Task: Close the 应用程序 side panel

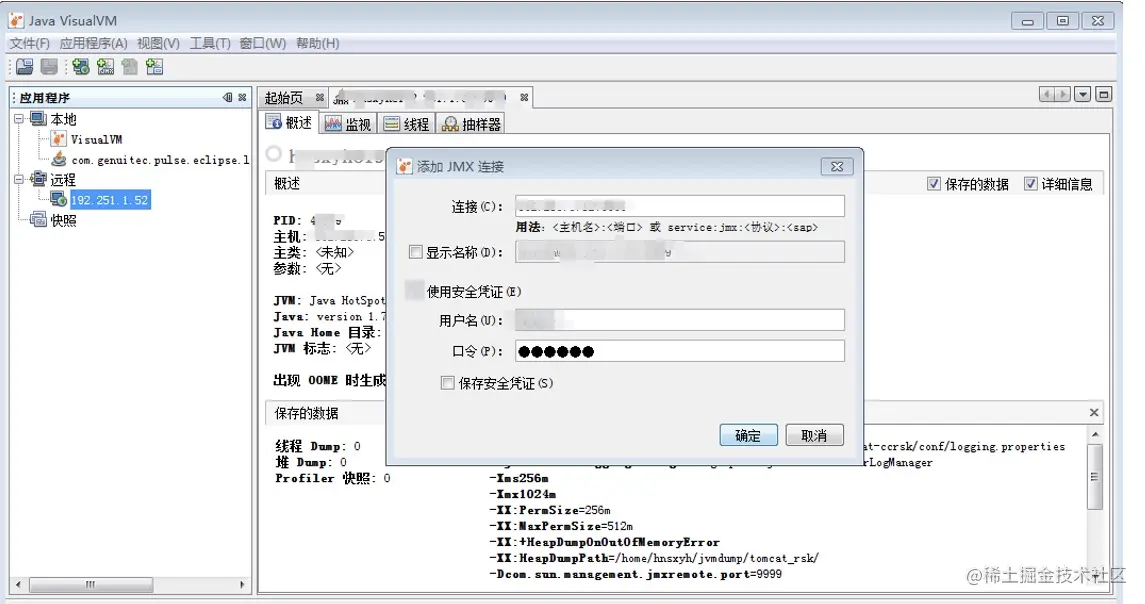Action: [x=242, y=97]
